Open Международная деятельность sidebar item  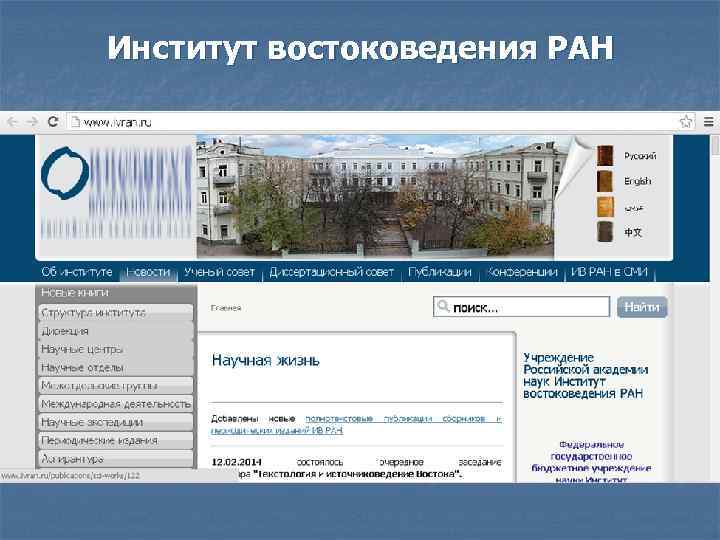point(116,404)
